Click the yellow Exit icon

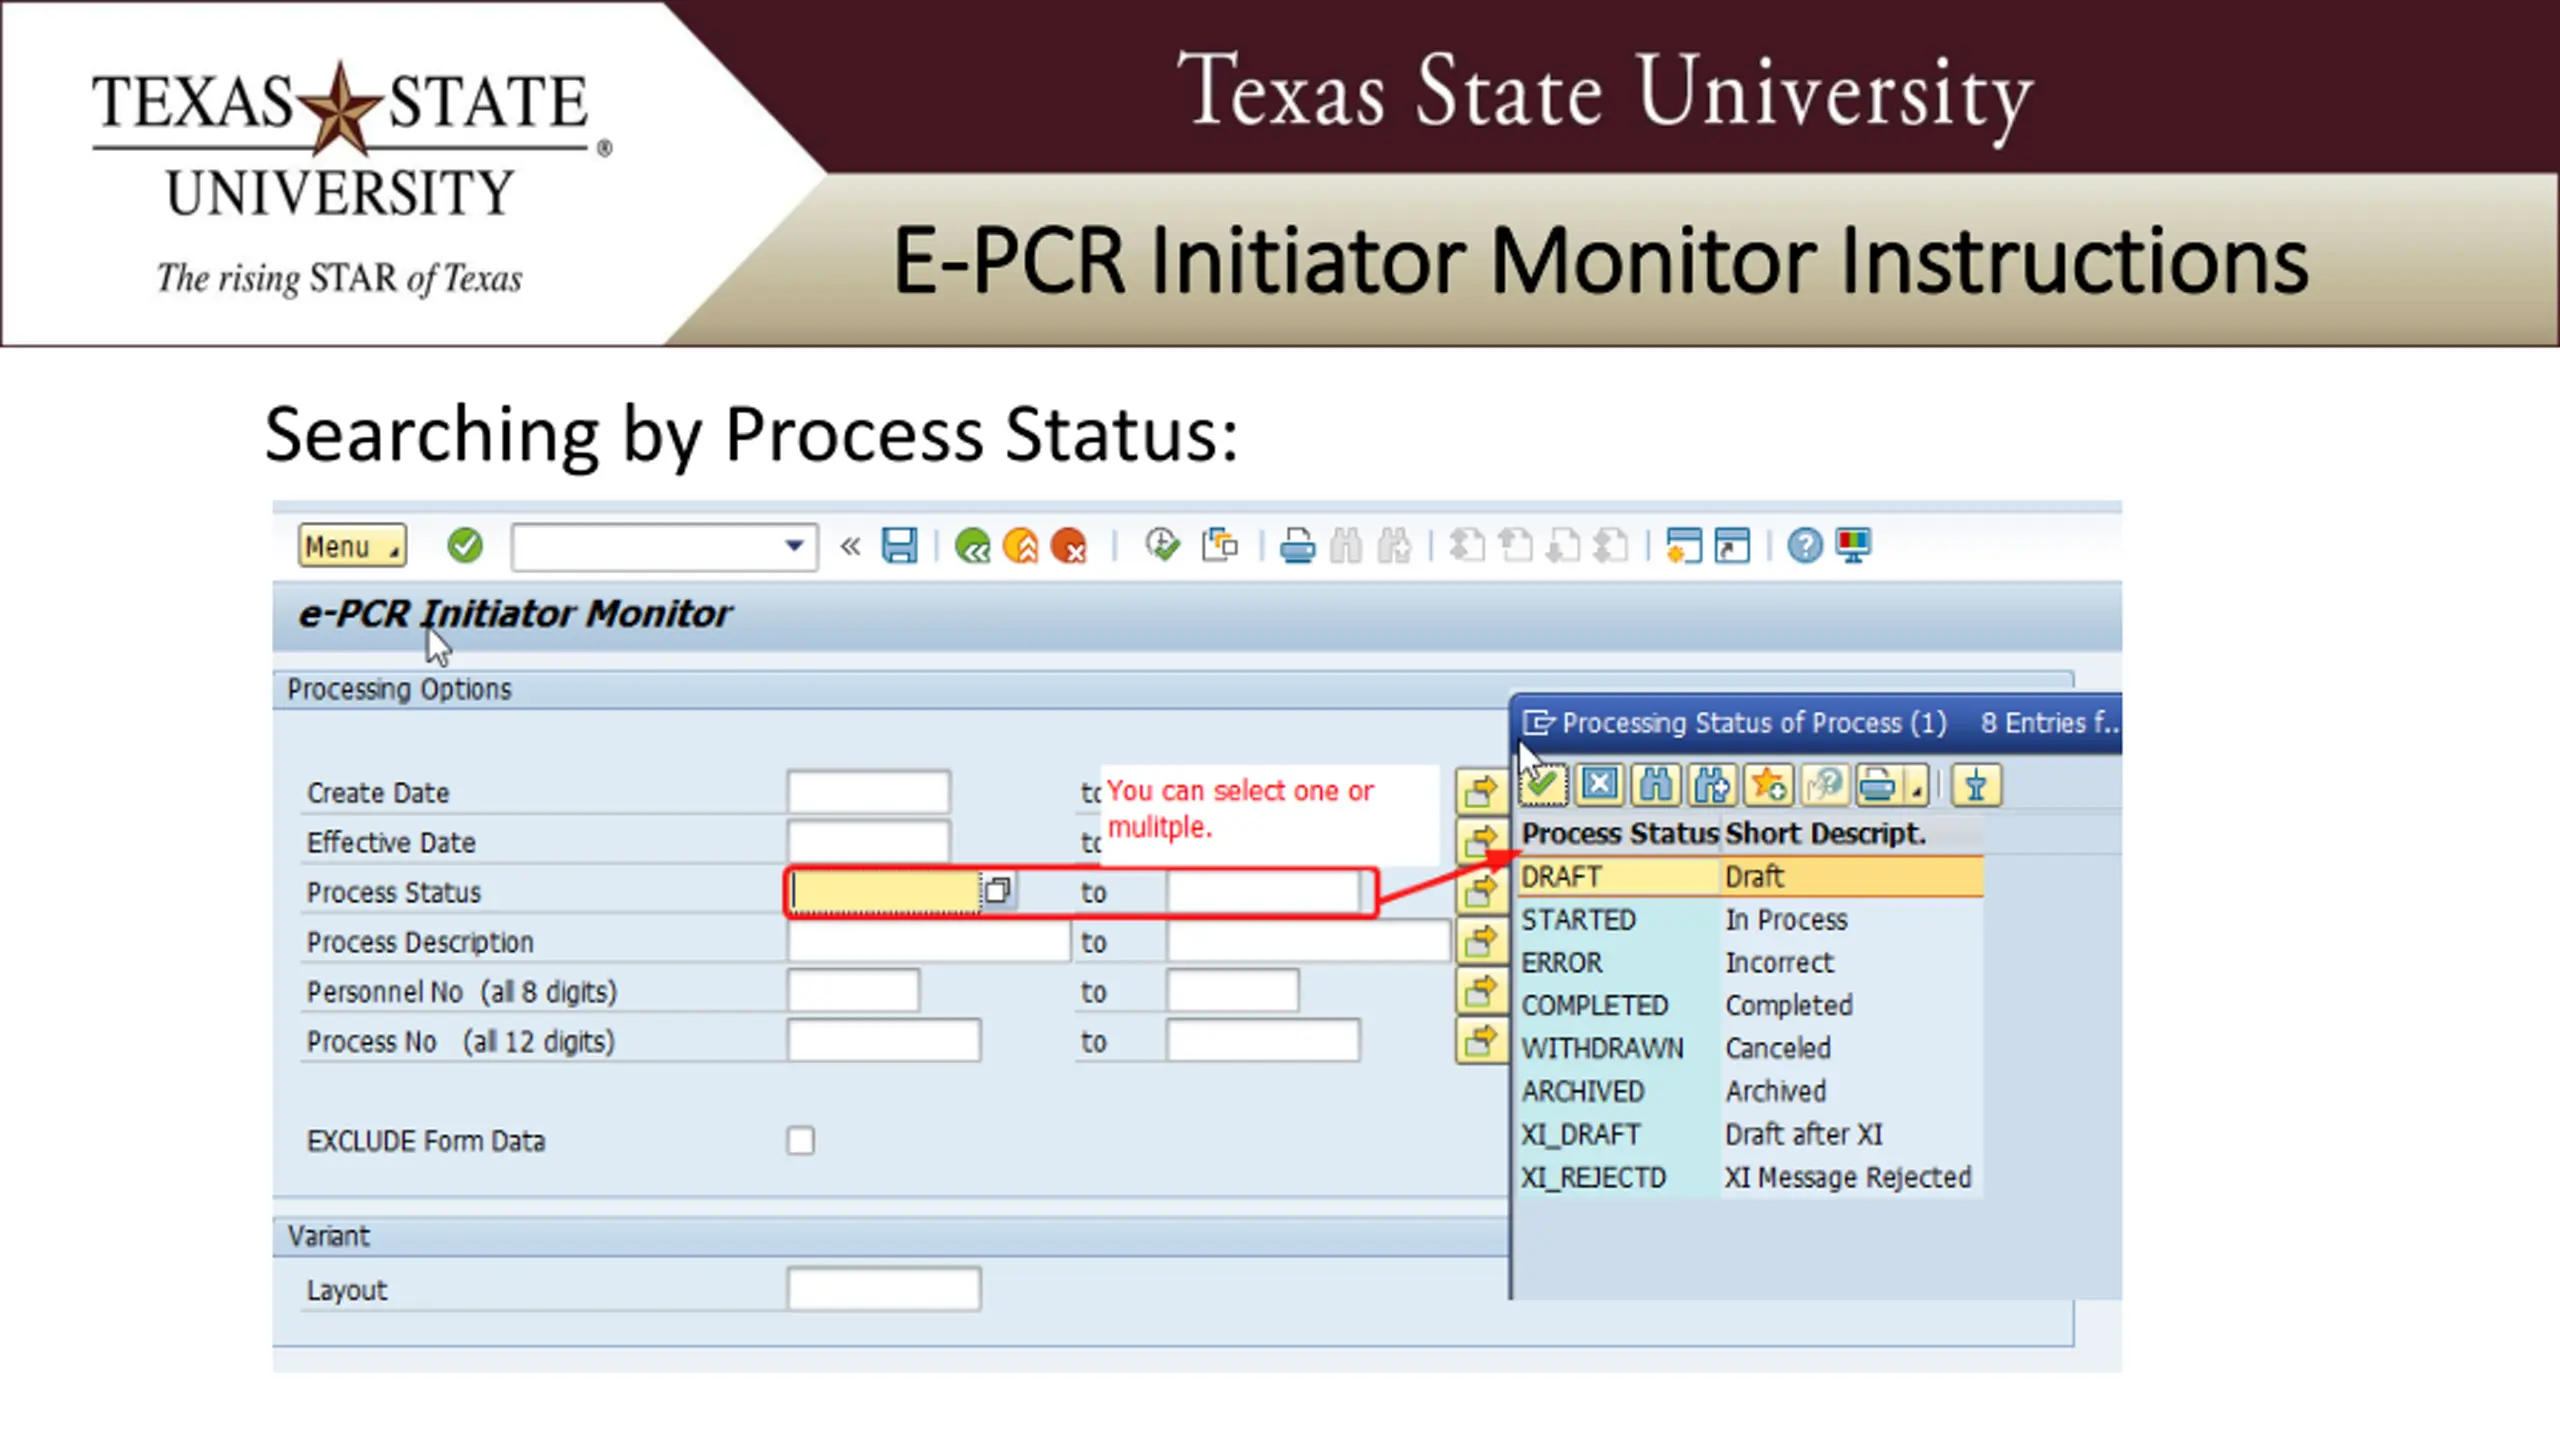click(x=1020, y=546)
